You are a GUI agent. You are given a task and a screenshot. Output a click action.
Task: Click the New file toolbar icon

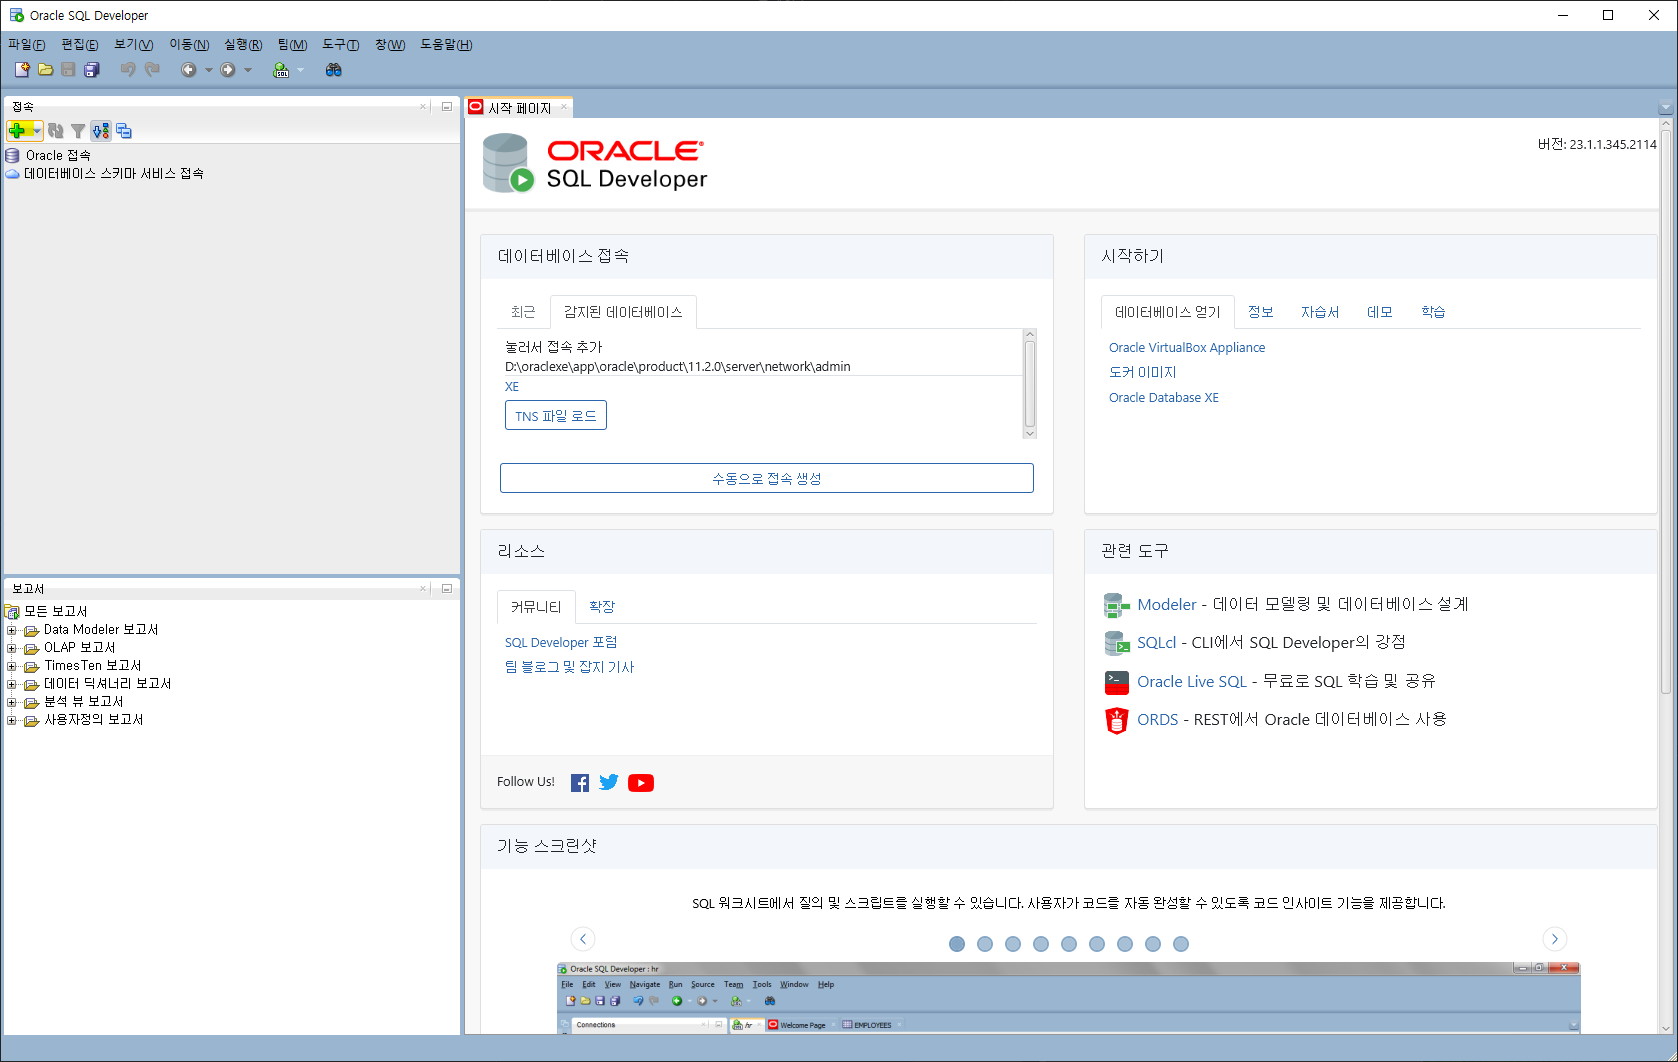[x=22, y=70]
